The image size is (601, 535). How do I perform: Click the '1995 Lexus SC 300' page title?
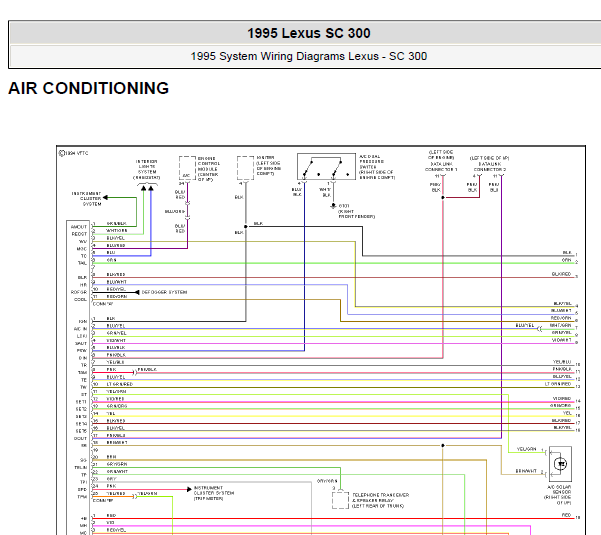coord(309,33)
